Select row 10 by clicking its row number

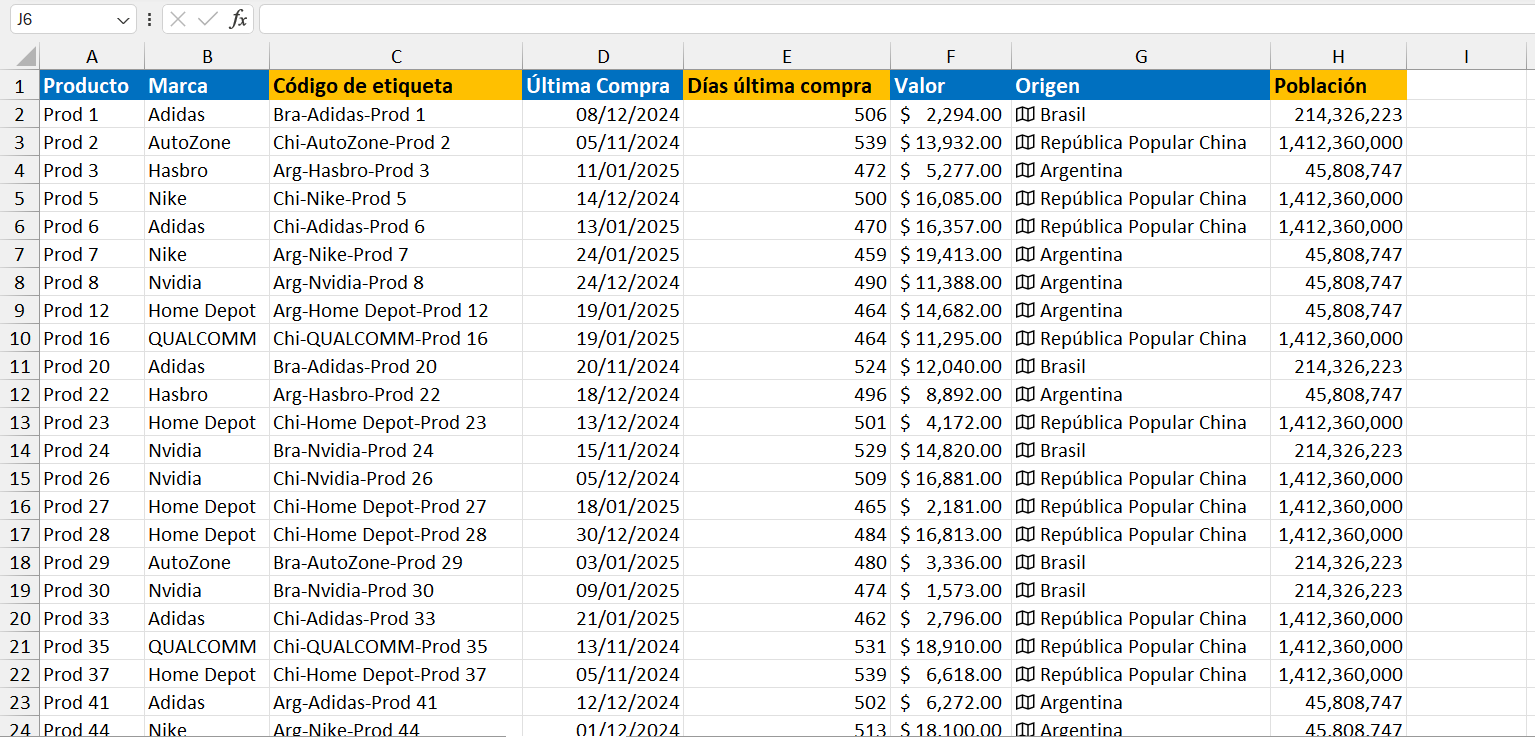[x=18, y=338]
